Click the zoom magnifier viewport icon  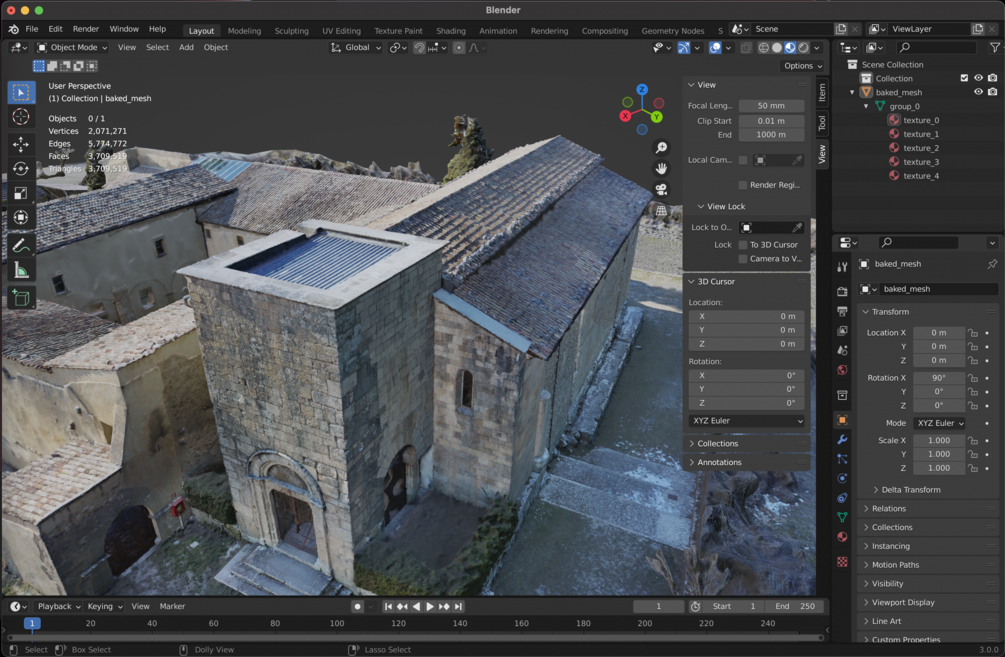pyautogui.click(x=661, y=148)
